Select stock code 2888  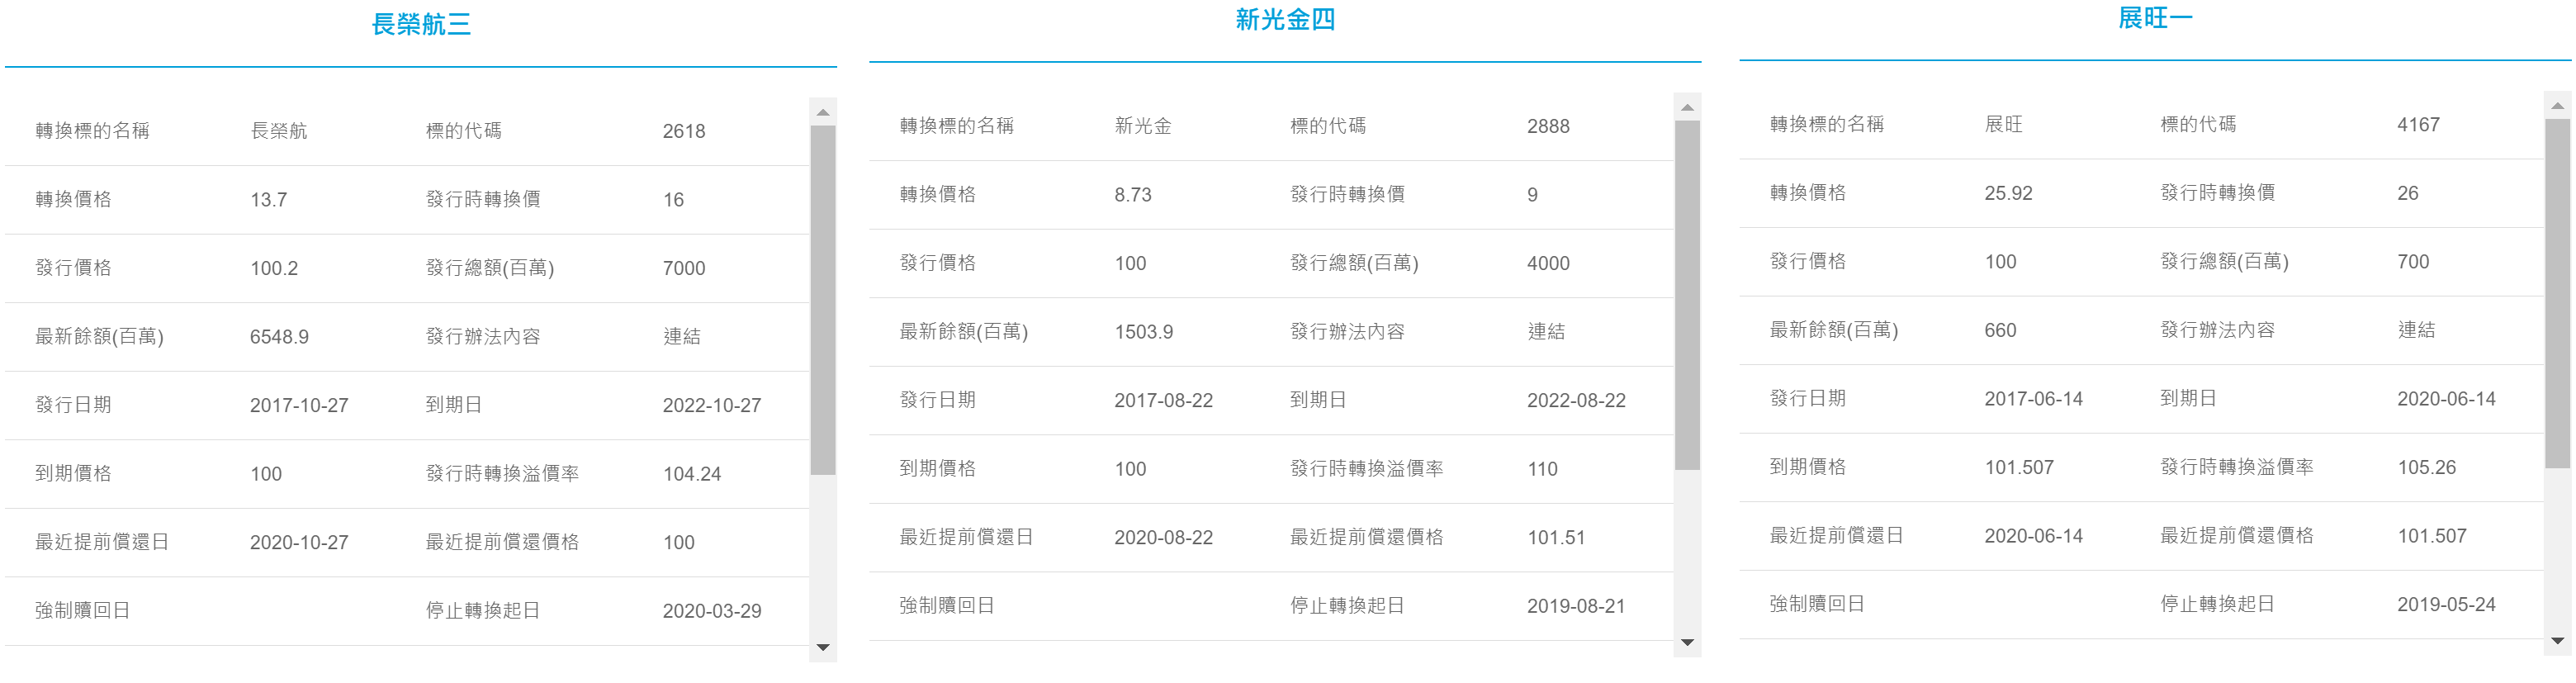tap(1548, 126)
